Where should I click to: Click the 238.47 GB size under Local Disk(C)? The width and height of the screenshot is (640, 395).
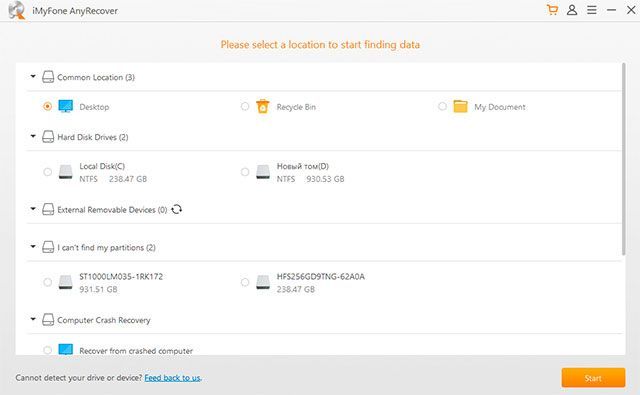point(128,179)
